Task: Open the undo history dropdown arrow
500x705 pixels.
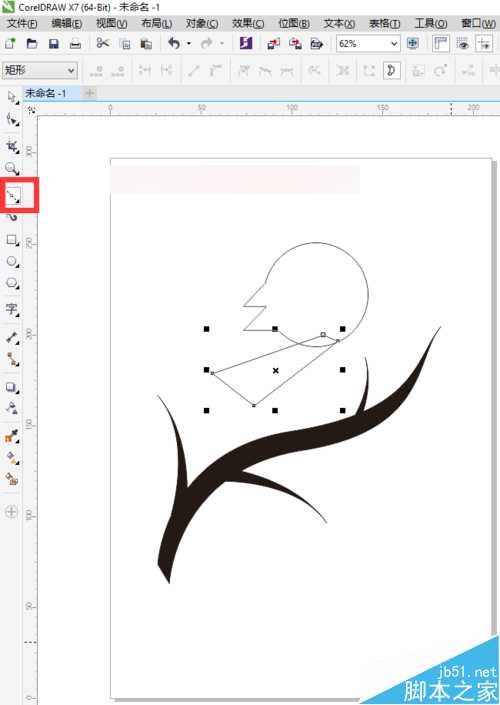Action: point(189,44)
